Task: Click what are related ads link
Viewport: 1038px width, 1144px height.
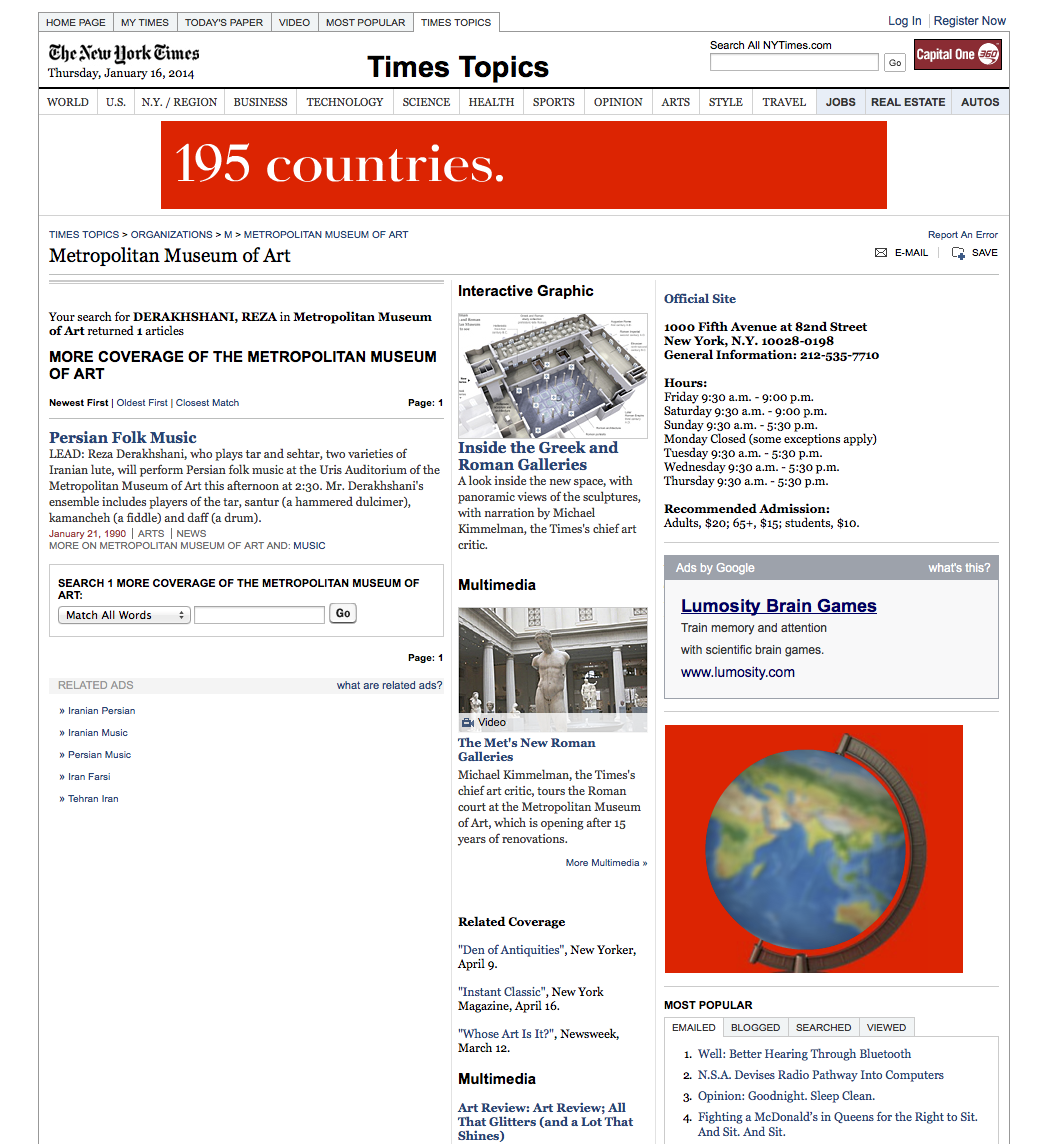Action: point(390,685)
